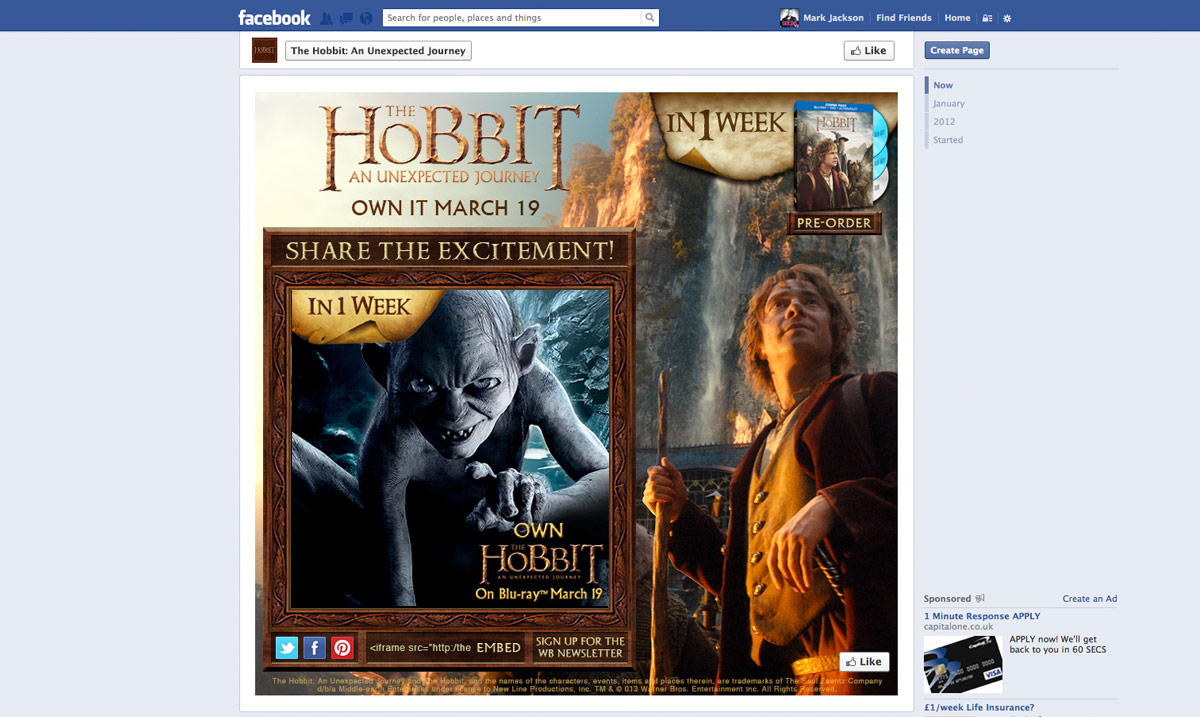Click the Create an Ad link
Screen dimensions: 1200x717
click(x=1089, y=599)
